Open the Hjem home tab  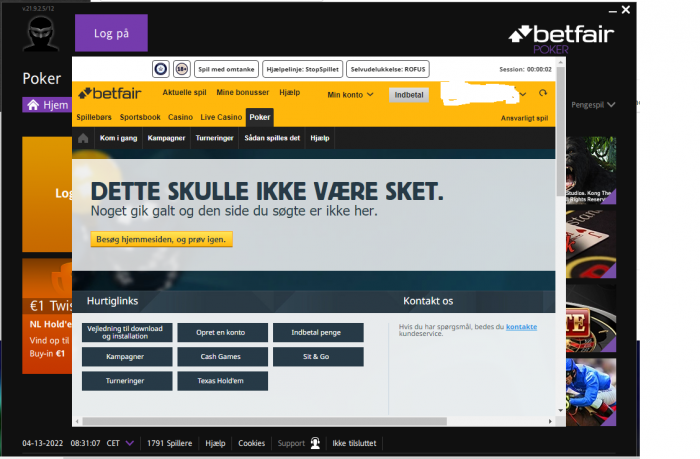[x=47, y=105]
